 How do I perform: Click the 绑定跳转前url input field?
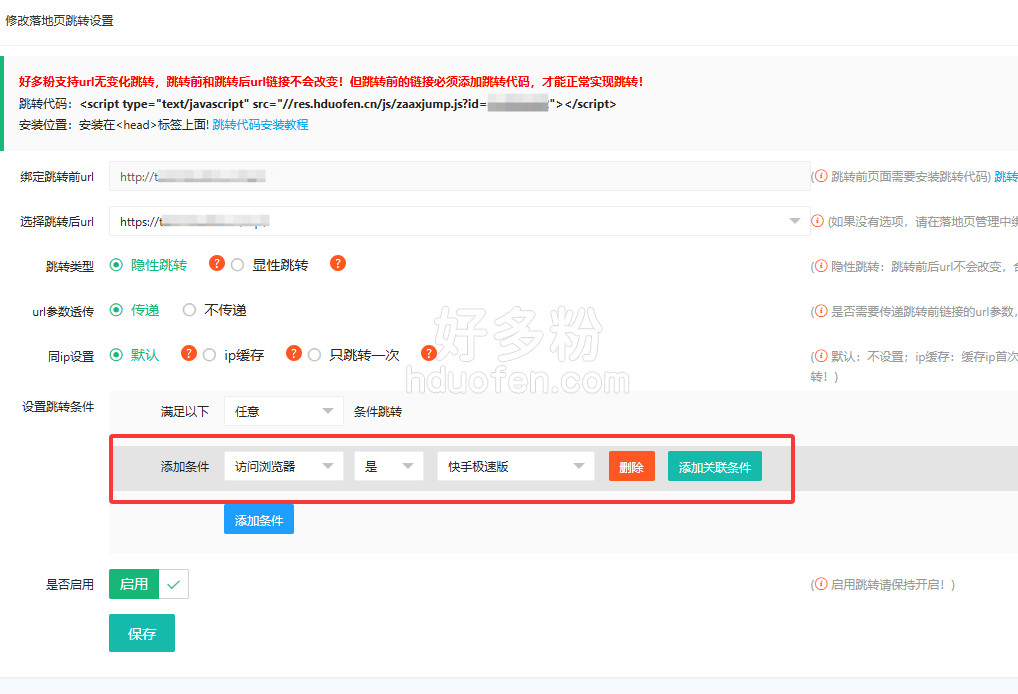tap(460, 176)
